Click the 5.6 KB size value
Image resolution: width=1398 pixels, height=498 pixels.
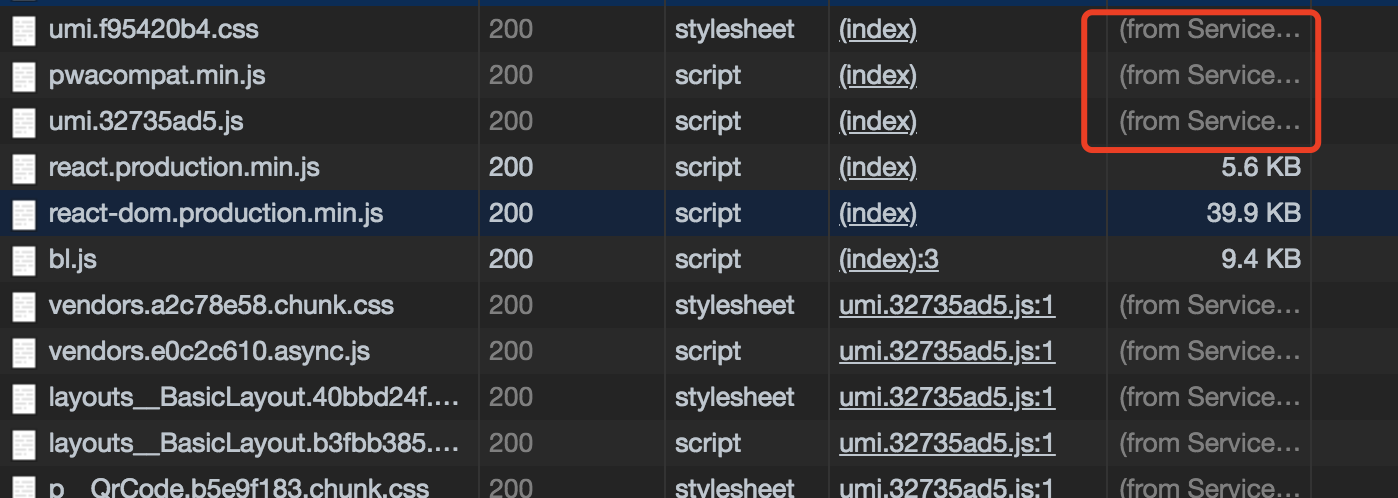click(x=1261, y=168)
